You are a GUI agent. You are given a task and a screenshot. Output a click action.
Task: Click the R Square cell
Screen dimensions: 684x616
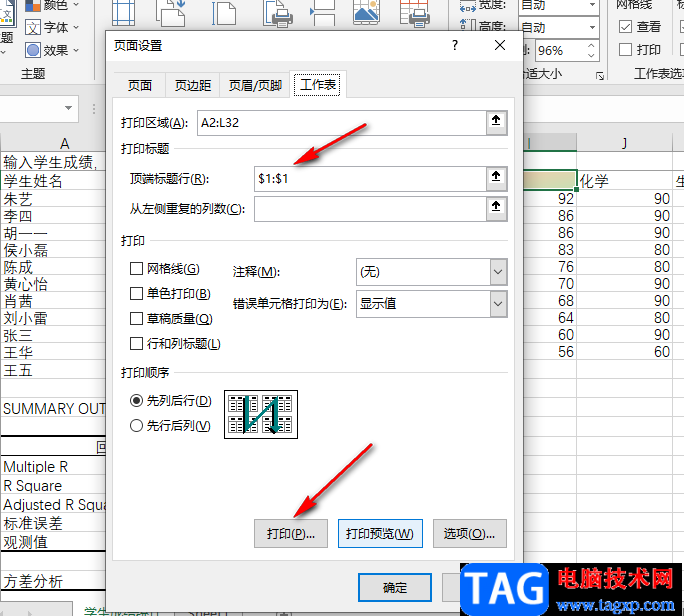coord(53,486)
